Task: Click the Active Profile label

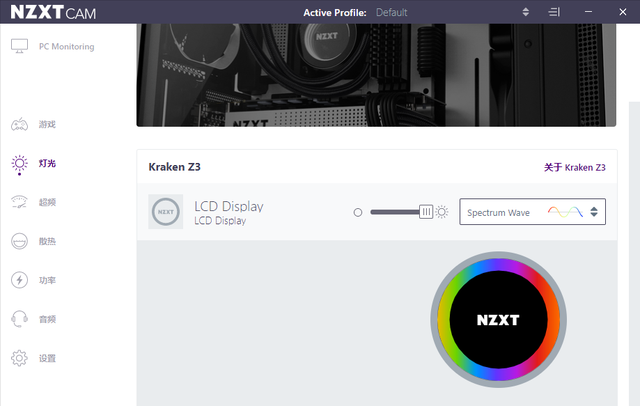Action: pos(335,13)
